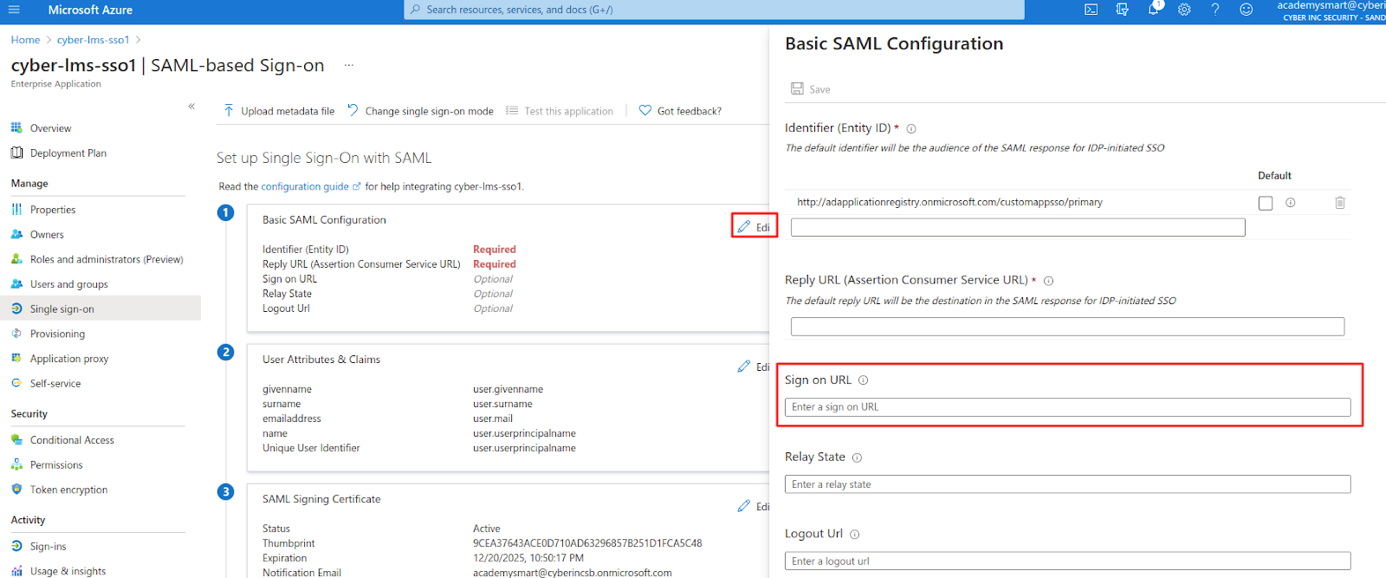Delete the primary identifier with the trash icon
Image resolution: width=1386 pixels, height=578 pixels.
point(1340,202)
